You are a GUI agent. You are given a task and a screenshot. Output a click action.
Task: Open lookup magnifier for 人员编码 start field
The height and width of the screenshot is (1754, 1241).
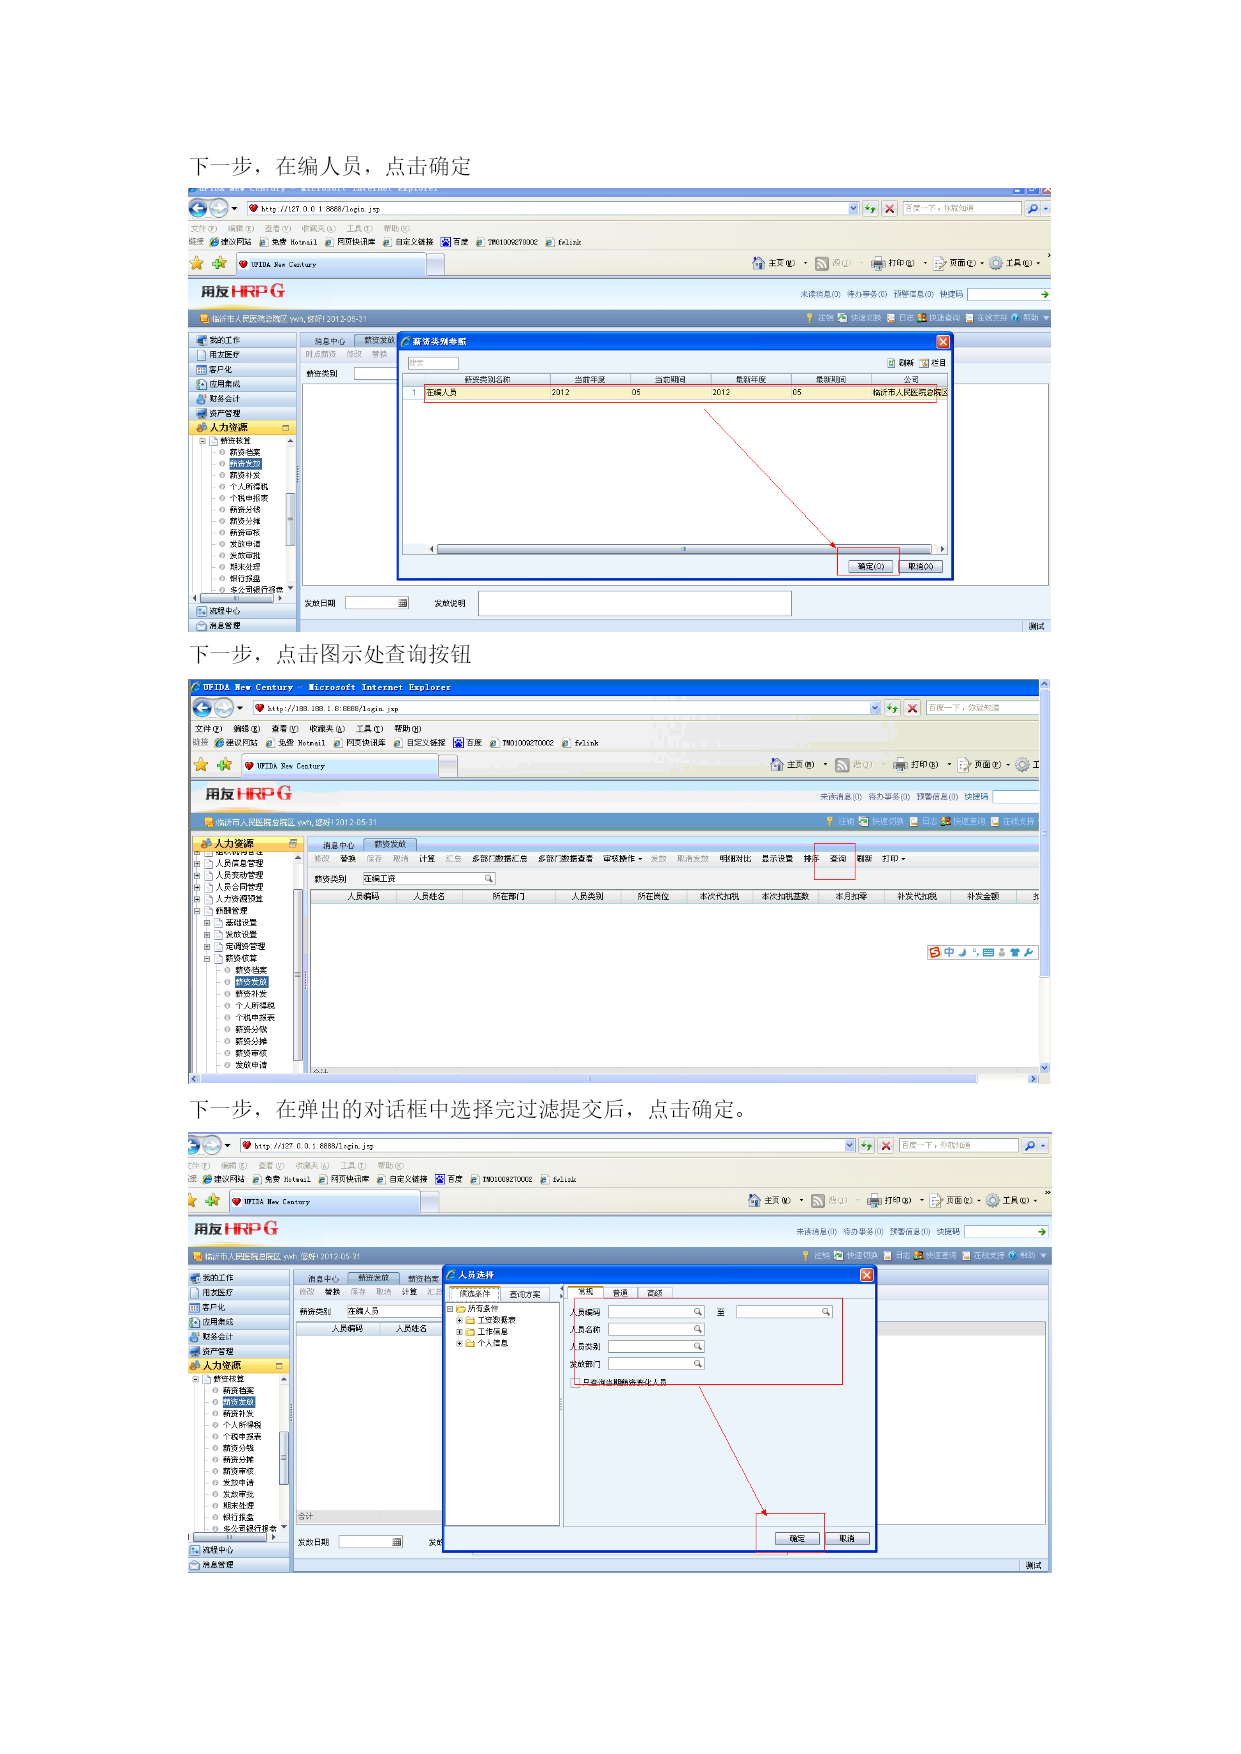click(698, 1312)
